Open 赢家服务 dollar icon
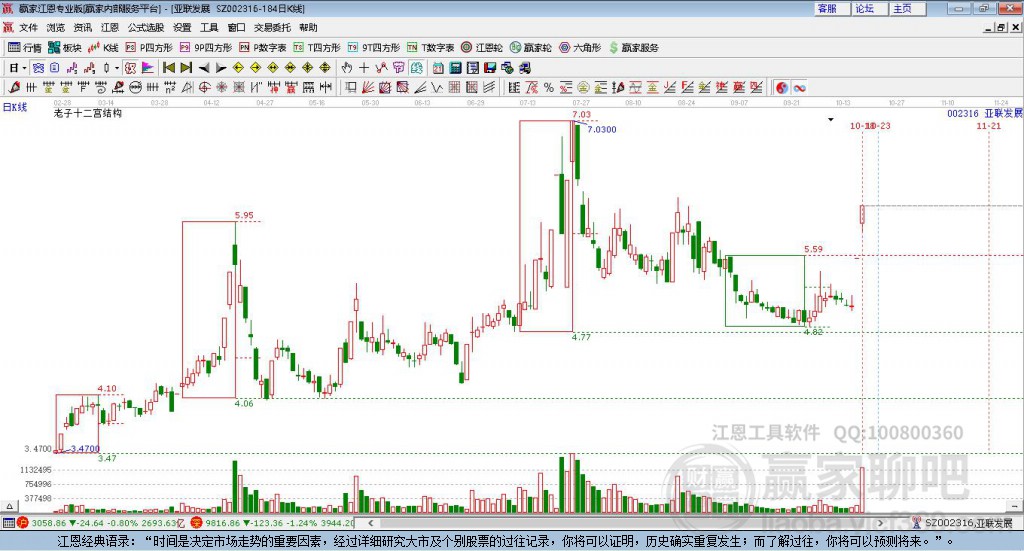Viewport: 1024px width, 551px height. [x=633, y=48]
